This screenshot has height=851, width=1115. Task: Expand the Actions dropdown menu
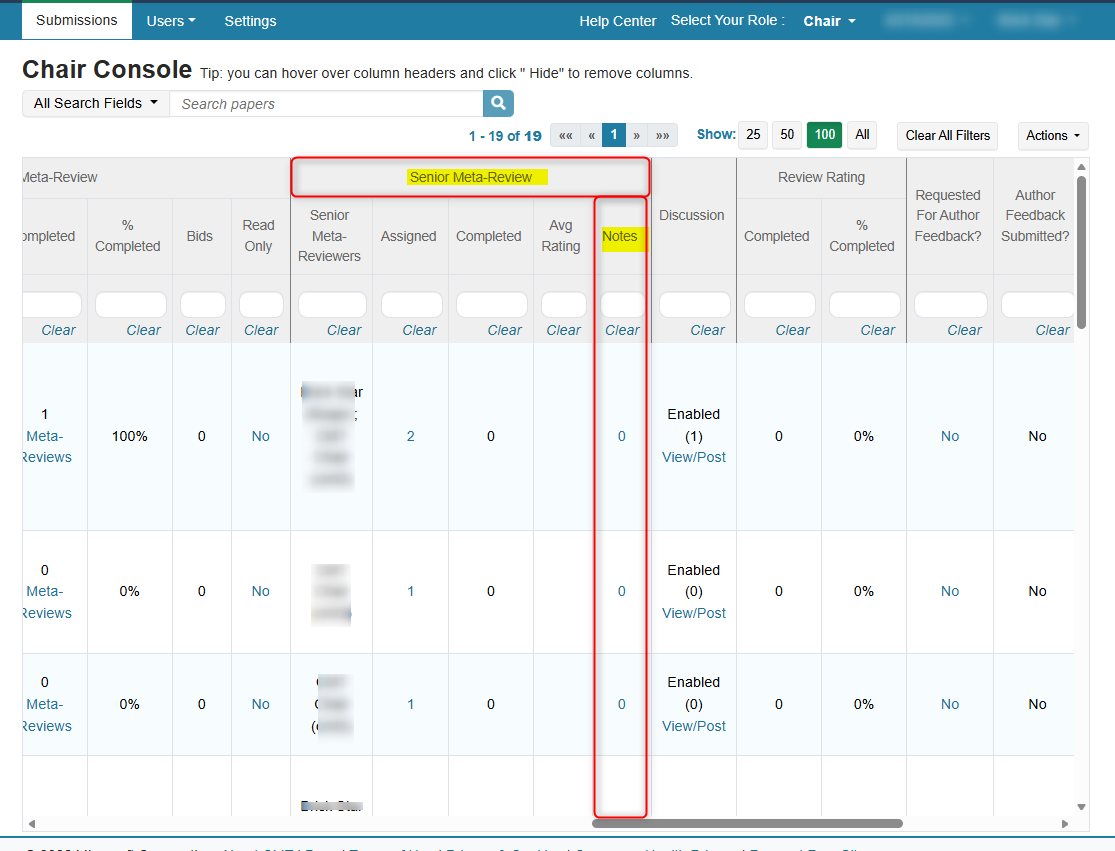click(x=1053, y=135)
